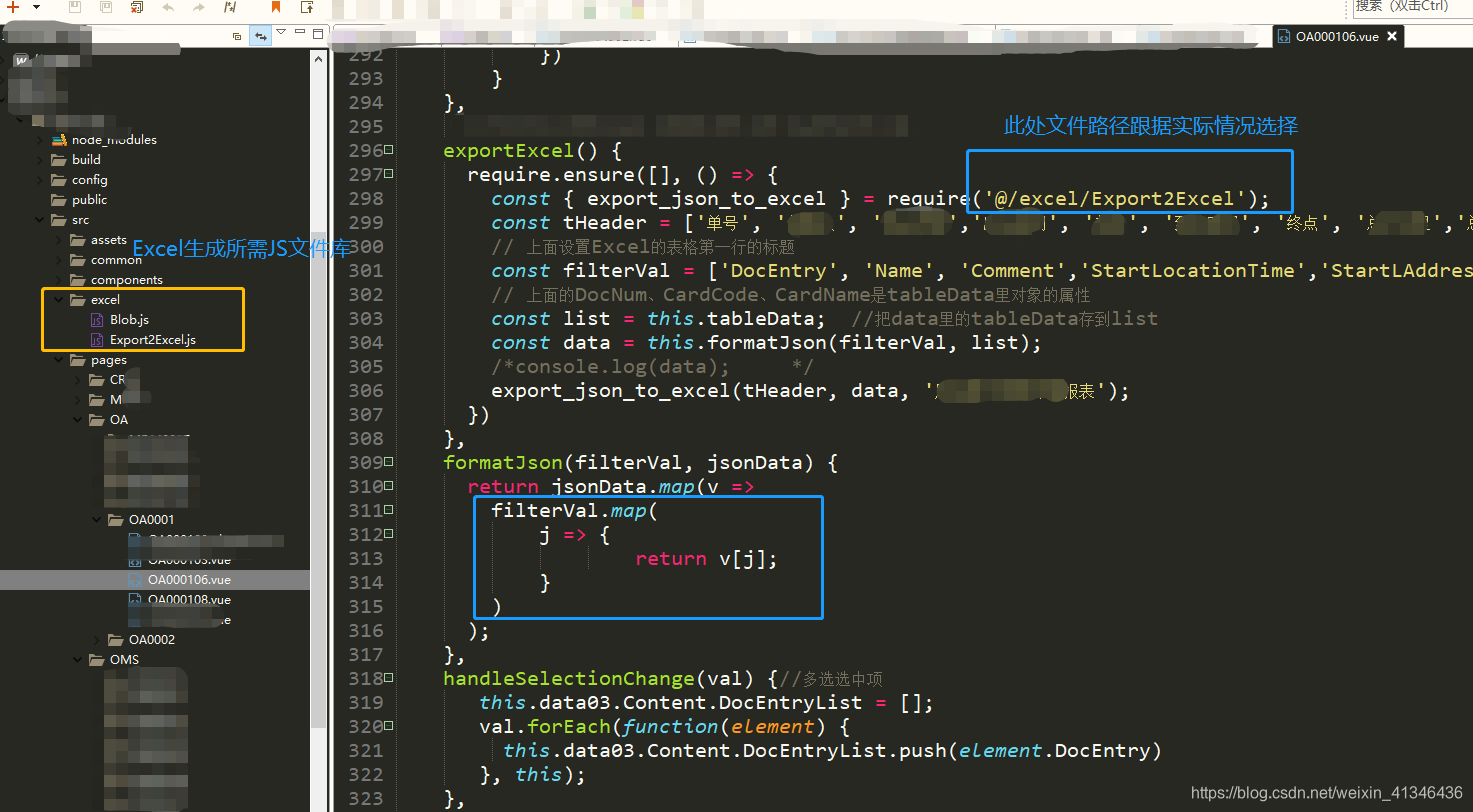Expand the OA0002 folder arrow
The image size is (1473, 812).
(x=97, y=640)
